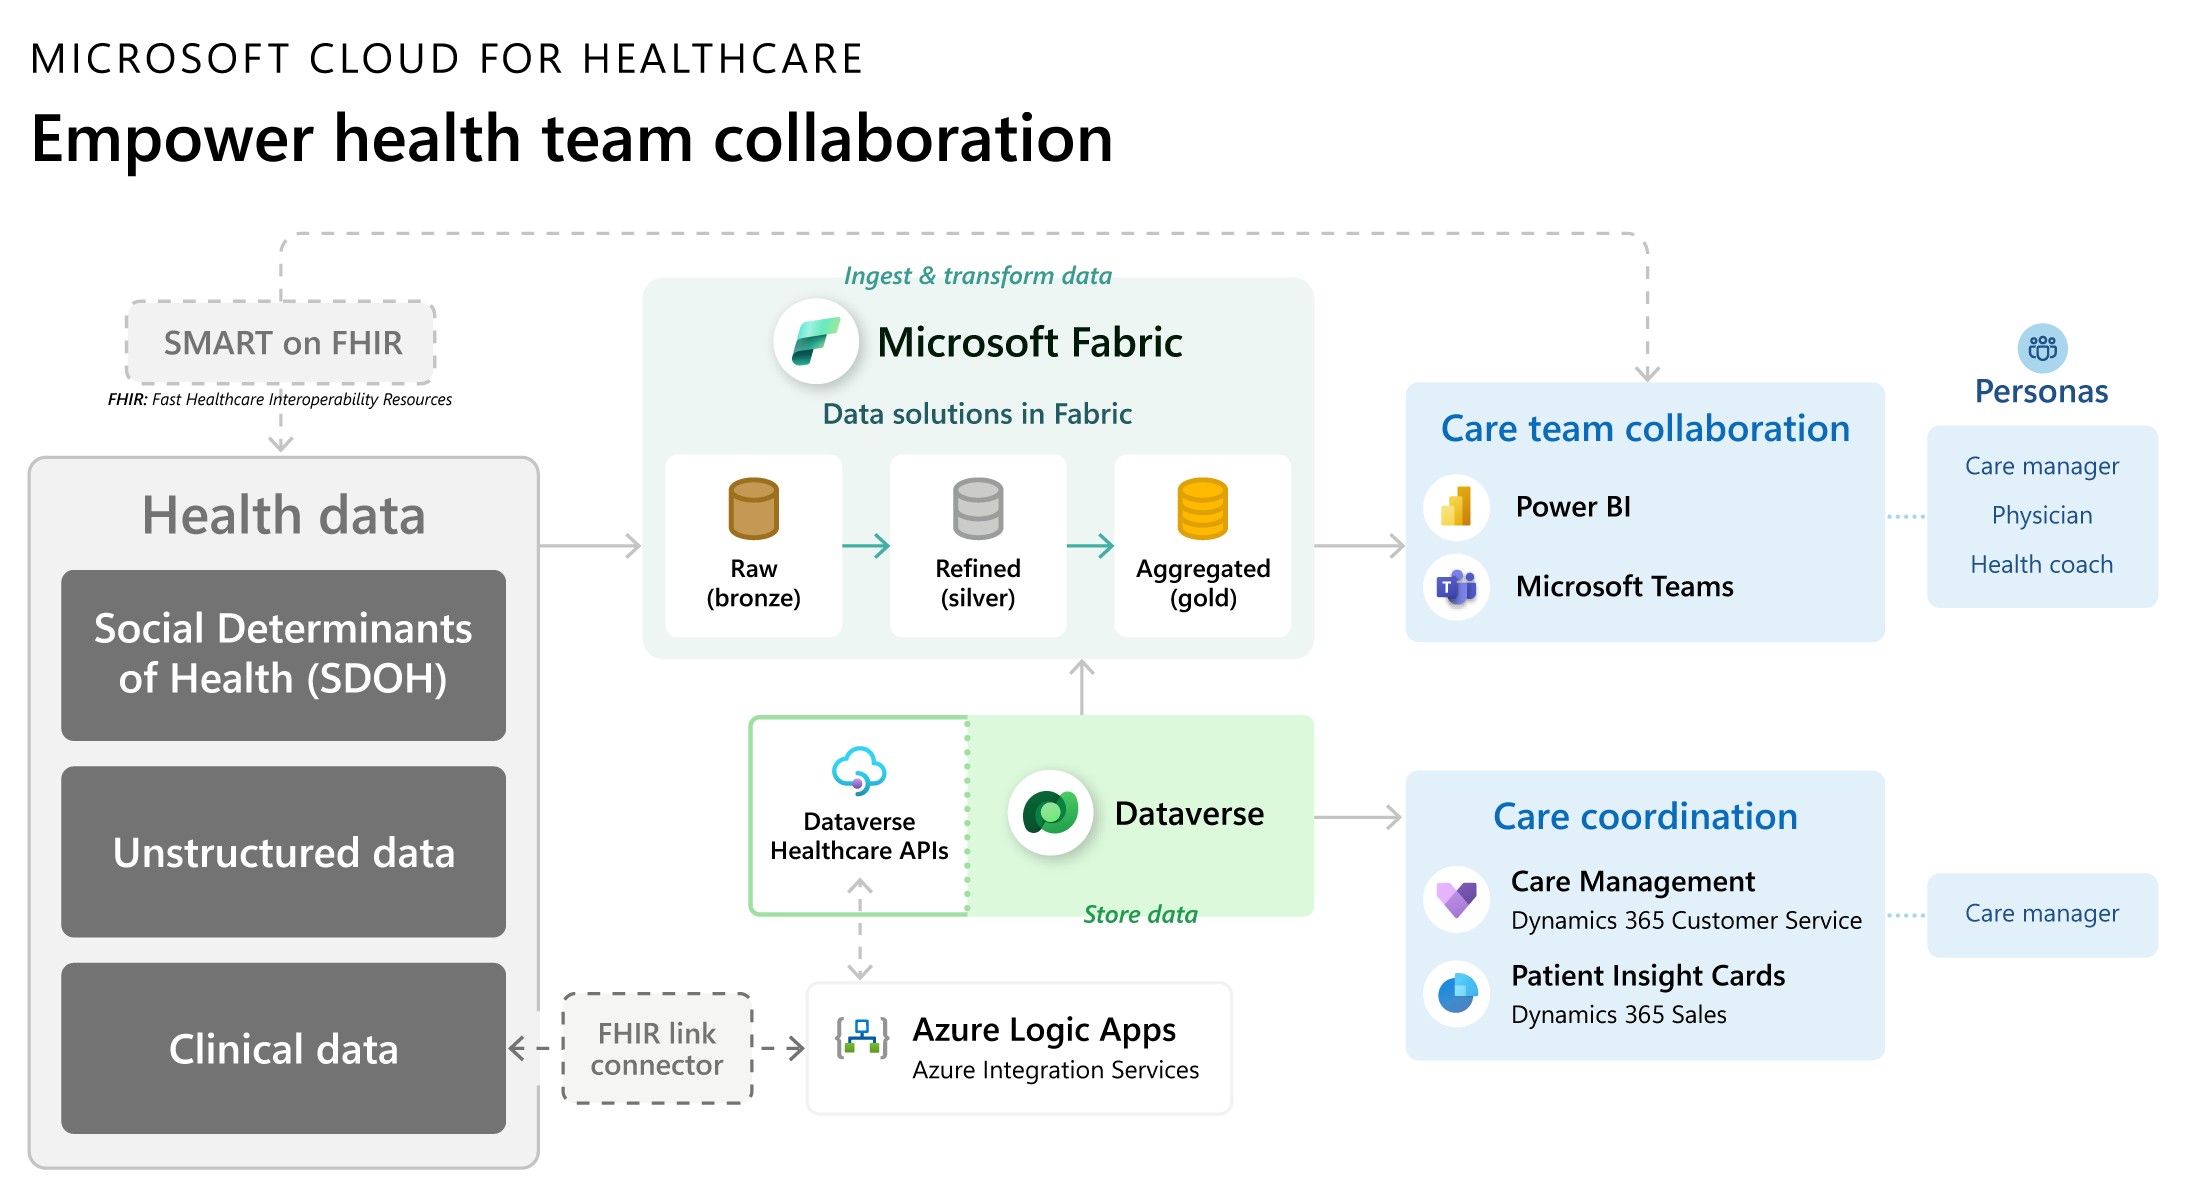This screenshot has height=1202, width=2188.
Task: Click the 'Aggregated (gold)' label
Action: point(1203,583)
